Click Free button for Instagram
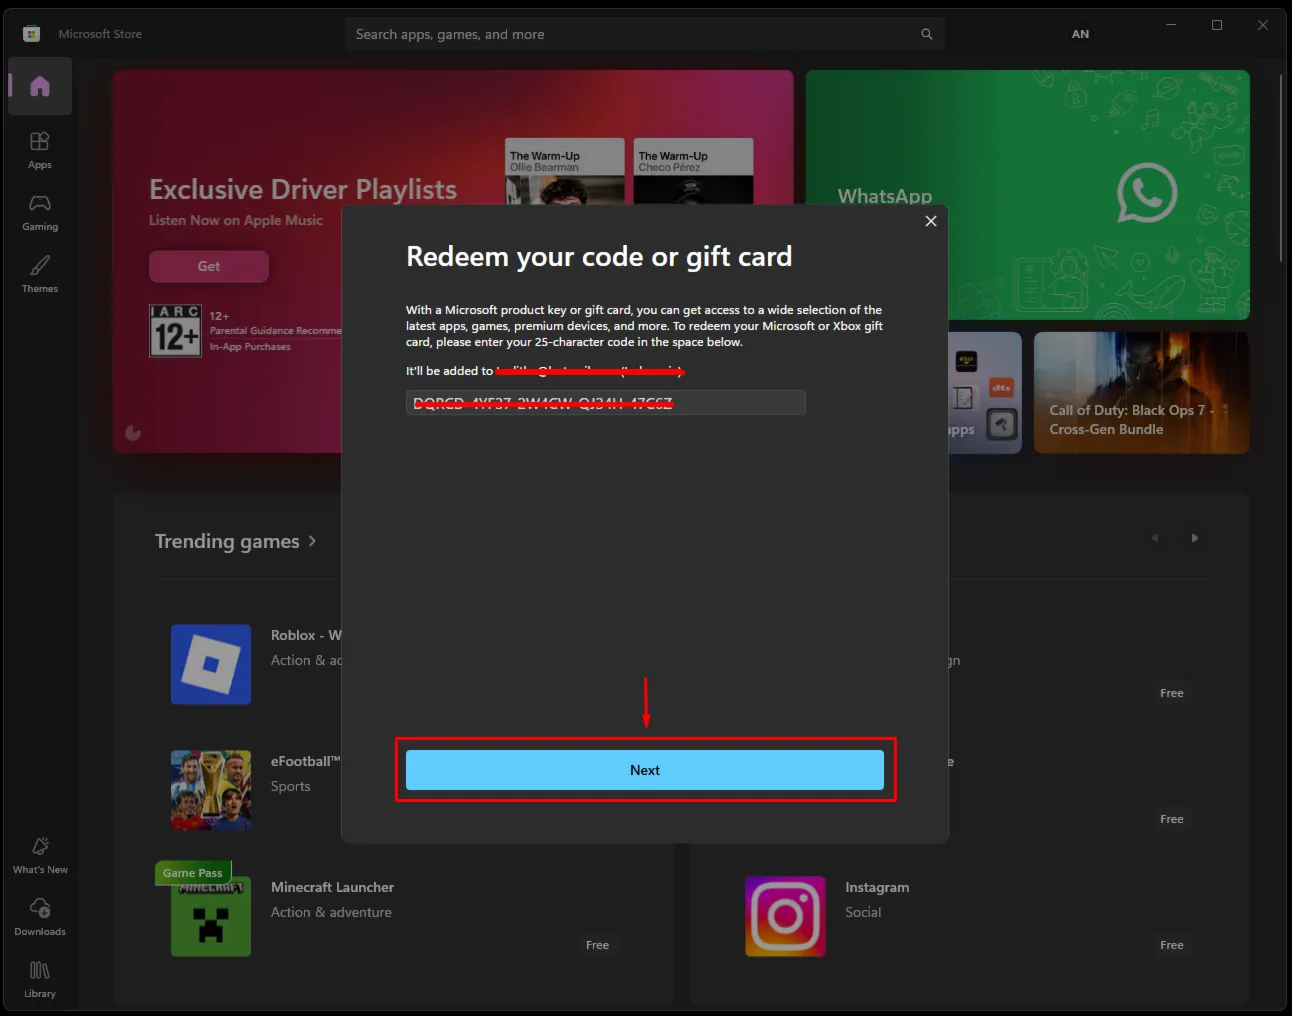Viewport: 1292px width, 1016px height. click(1172, 945)
